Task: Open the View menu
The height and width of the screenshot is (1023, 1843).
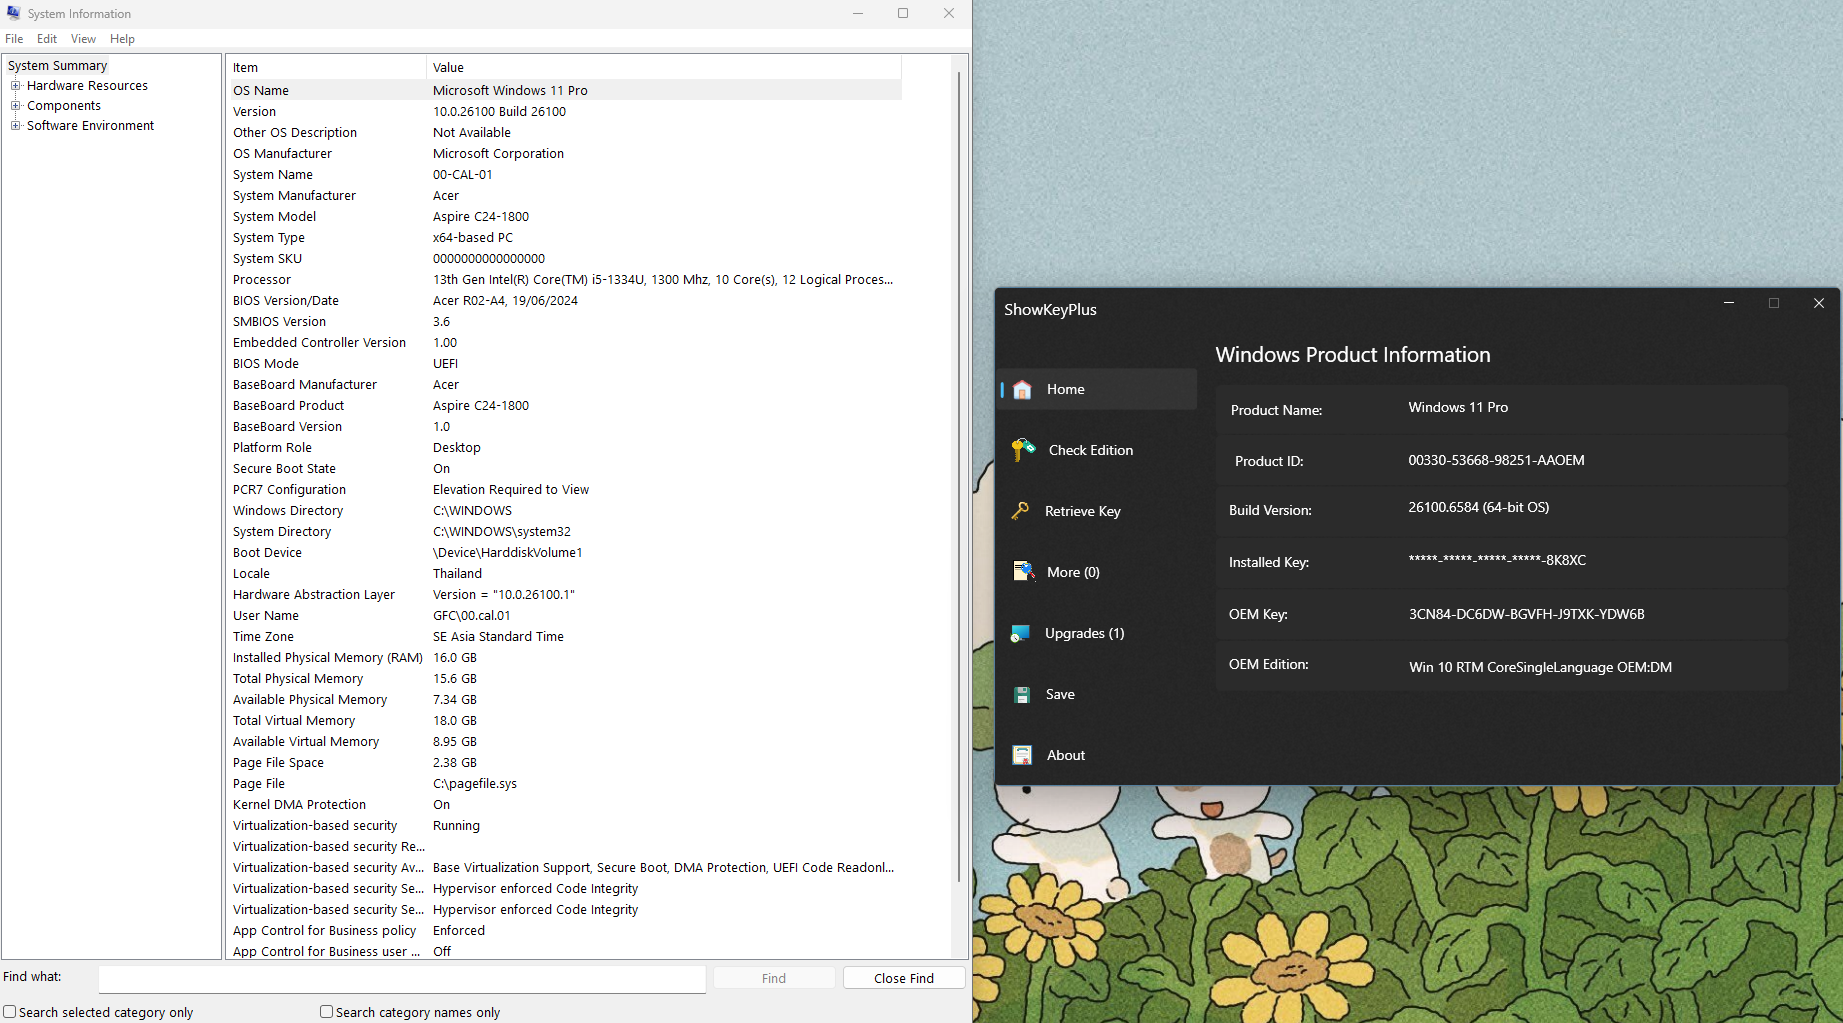Action: [83, 39]
